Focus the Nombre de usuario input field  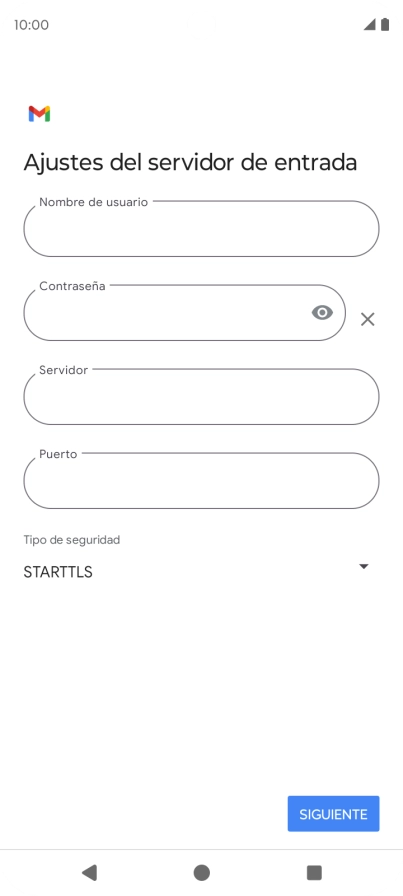coord(201,229)
